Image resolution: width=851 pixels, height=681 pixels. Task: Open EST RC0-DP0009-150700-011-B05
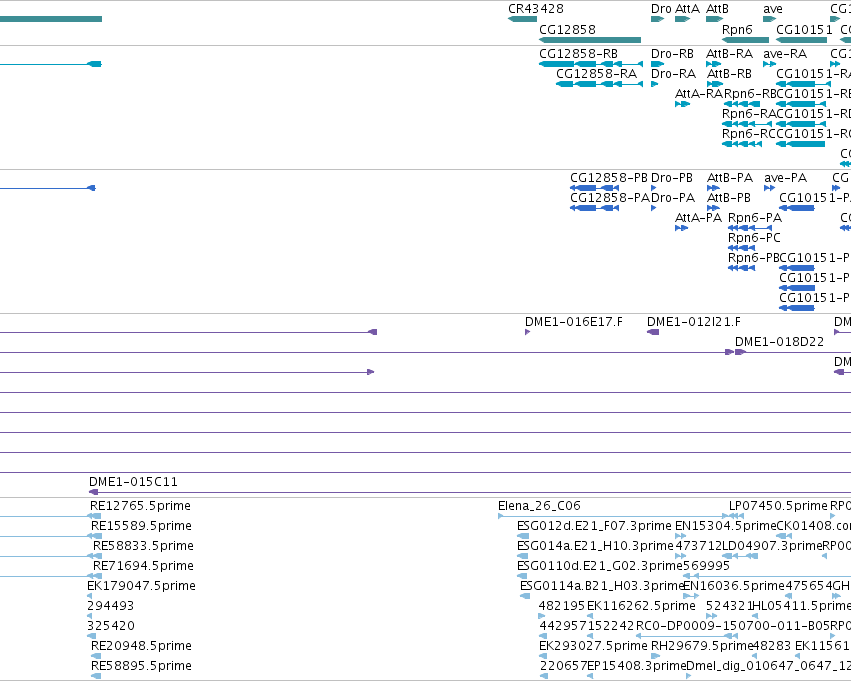[733, 626]
